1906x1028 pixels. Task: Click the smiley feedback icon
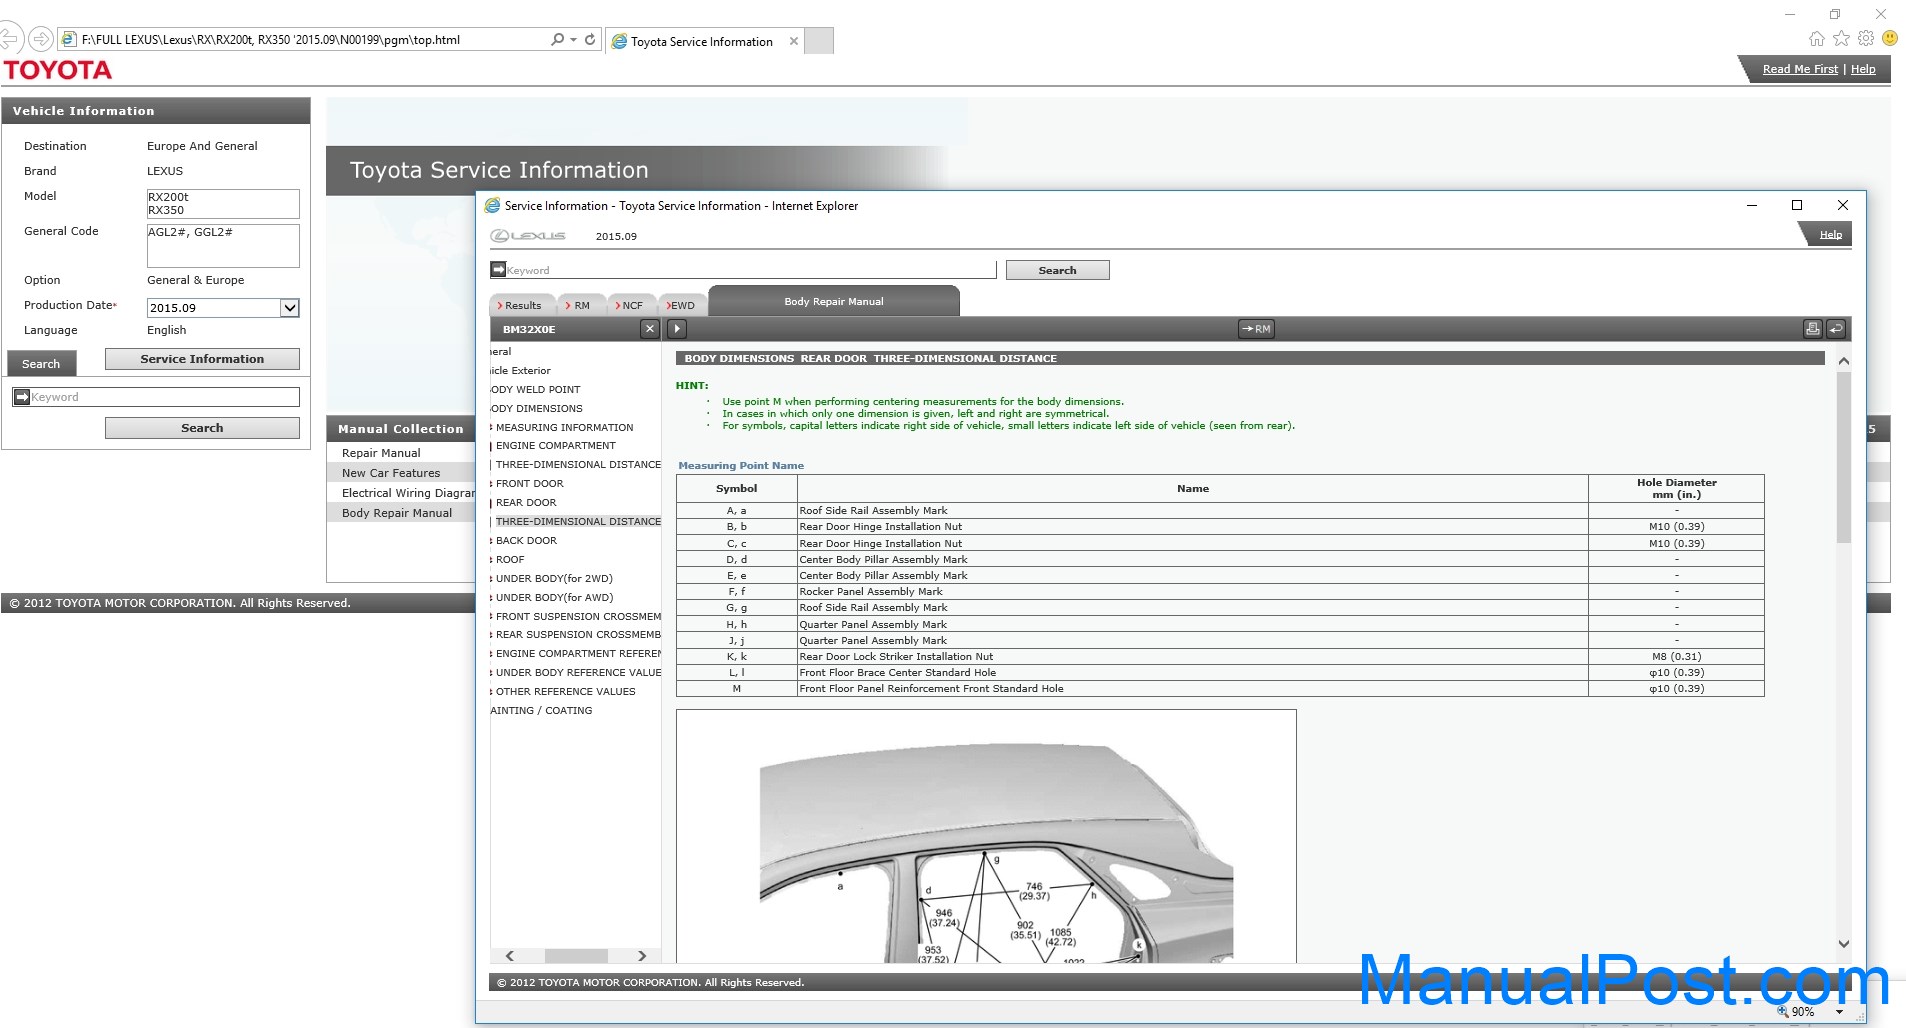click(x=1890, y=38)
